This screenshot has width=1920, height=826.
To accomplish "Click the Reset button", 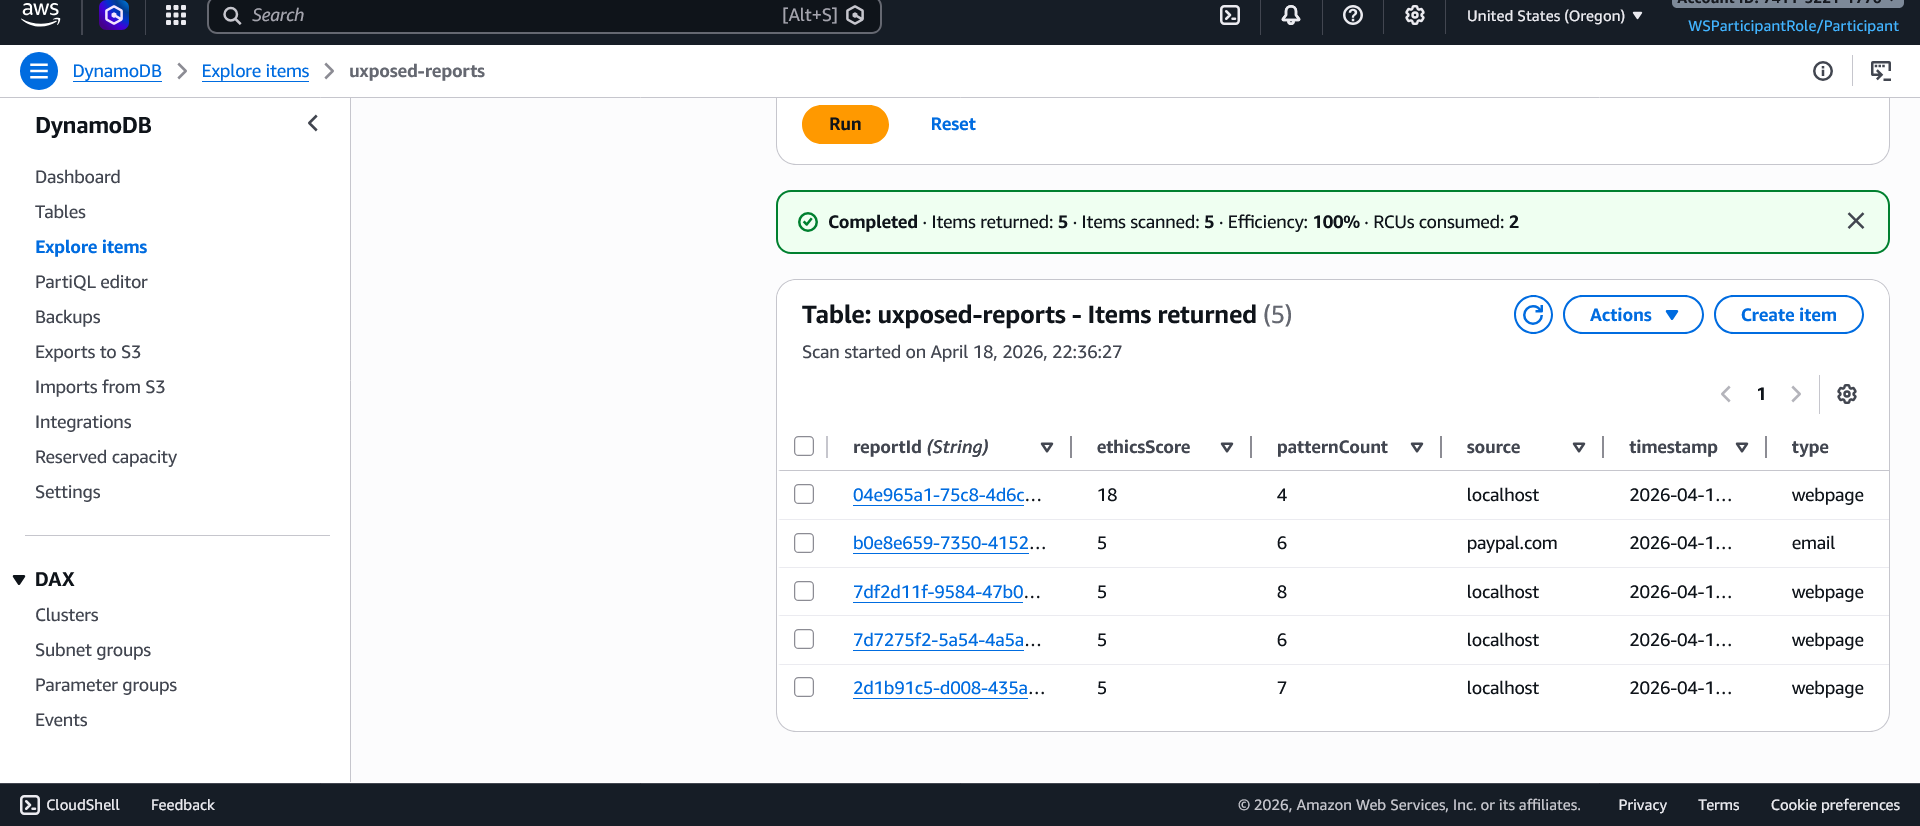I will pyautogui.click(x=953, y=124).
